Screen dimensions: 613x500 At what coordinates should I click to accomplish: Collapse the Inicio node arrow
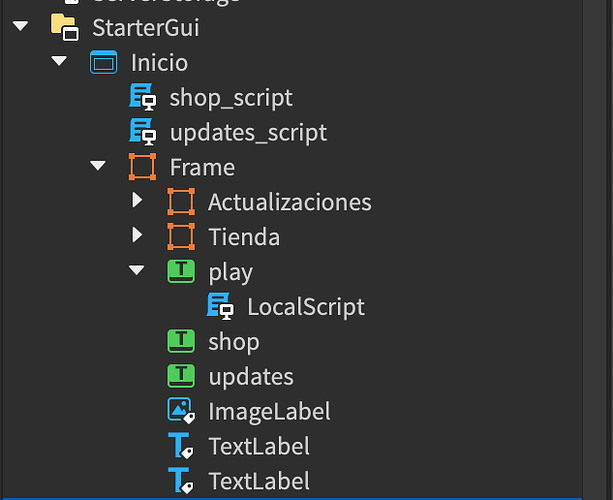(x=59, y=62)
